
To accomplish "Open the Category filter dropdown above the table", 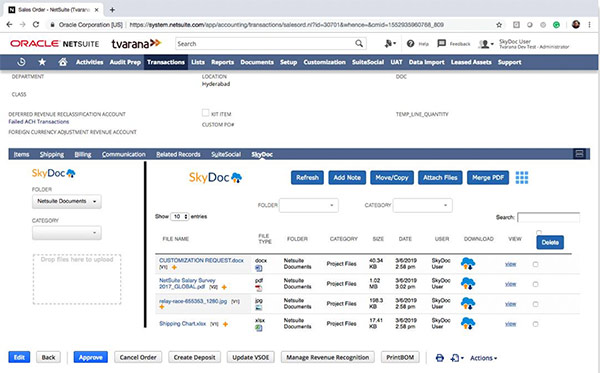I will 422,205.
